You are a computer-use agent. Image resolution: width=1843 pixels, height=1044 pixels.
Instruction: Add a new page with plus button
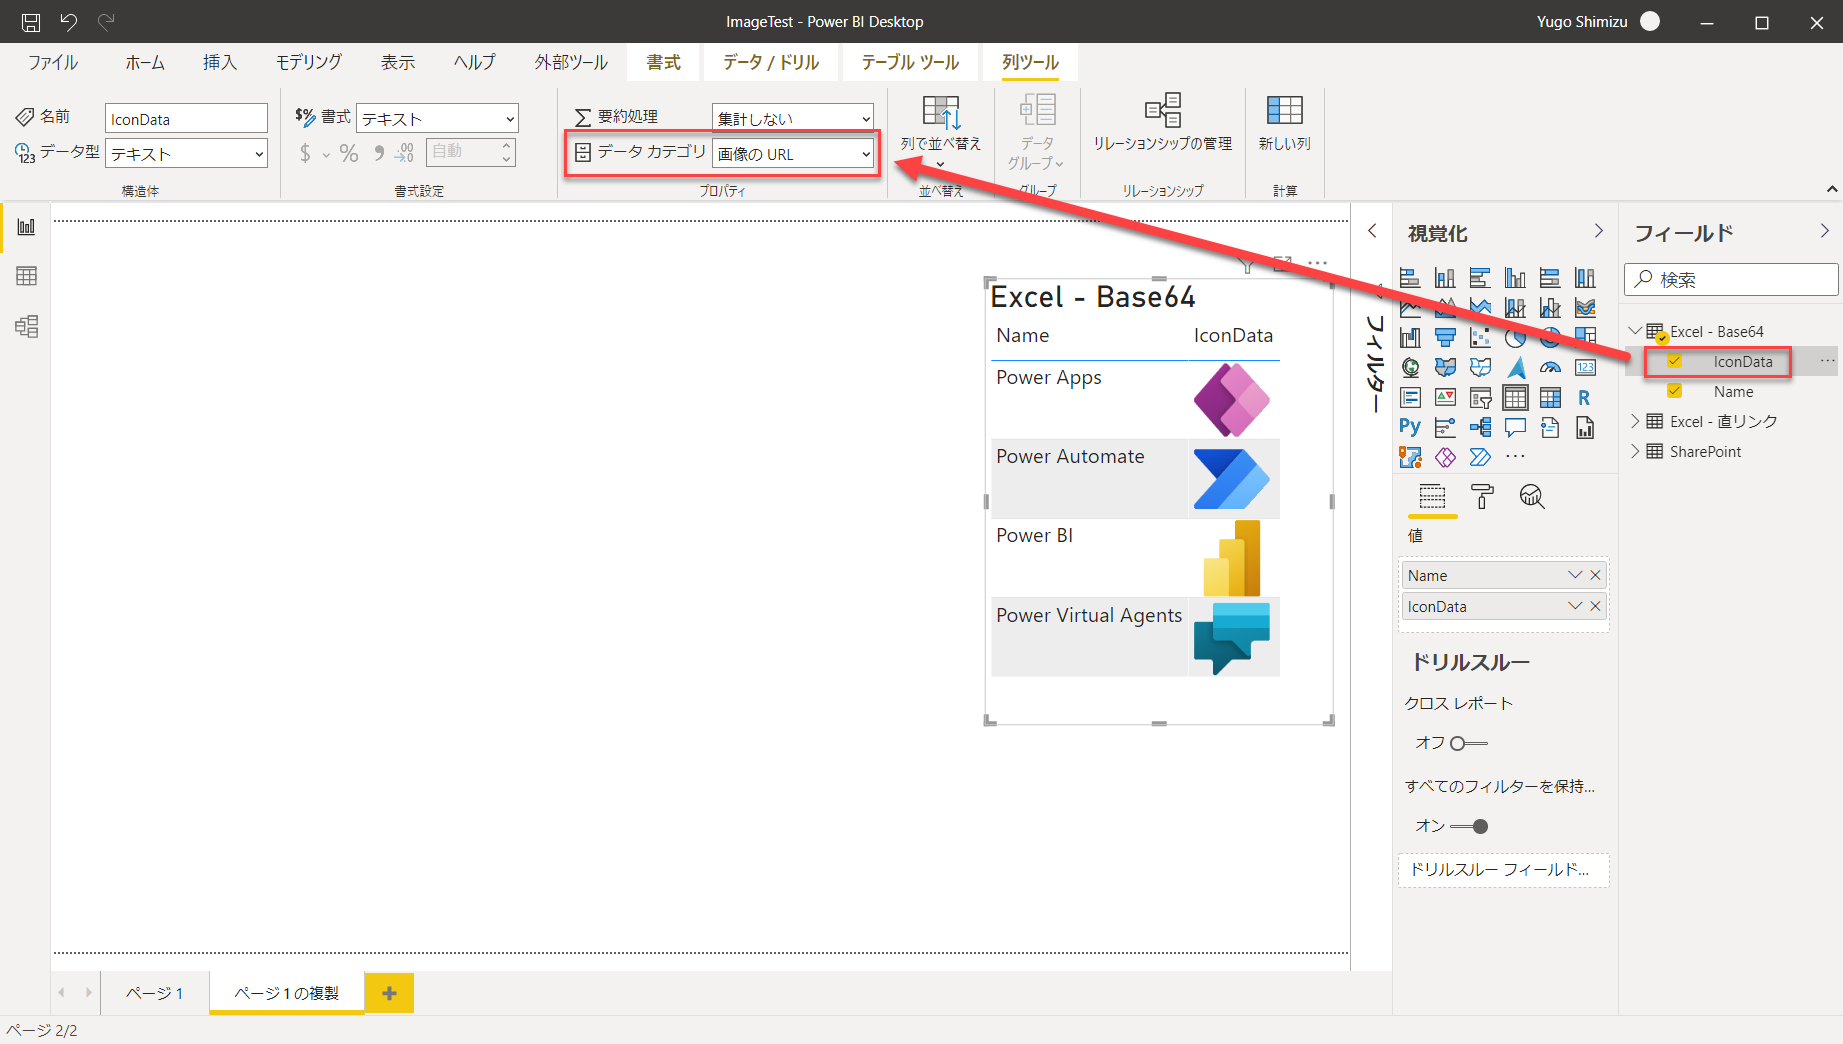coord(389,993)
